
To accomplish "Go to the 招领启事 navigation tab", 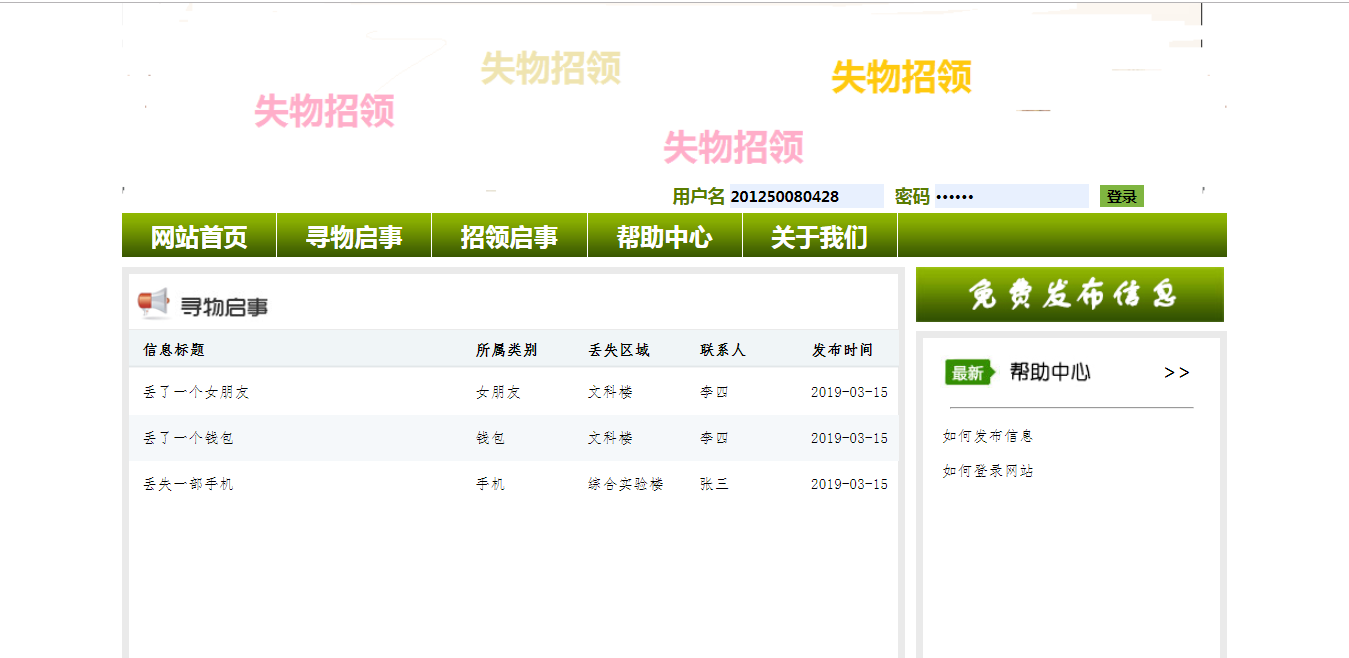I will (509, 236).
